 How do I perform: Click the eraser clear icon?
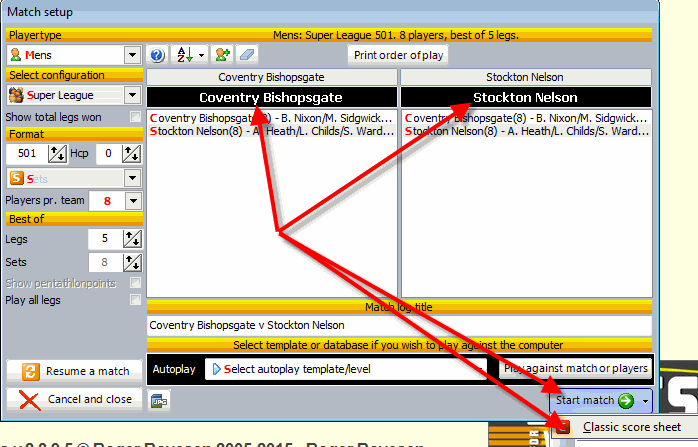pos(248,55)
